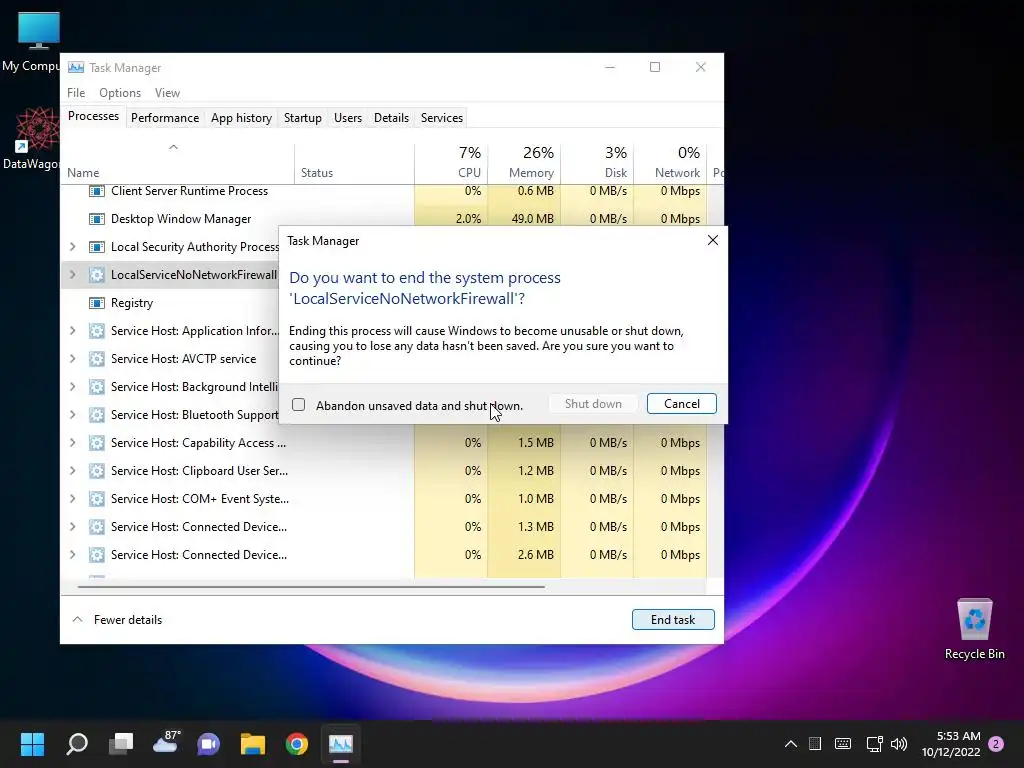Select the Registry process row
1024x768 pixels.
click(171, 303)
